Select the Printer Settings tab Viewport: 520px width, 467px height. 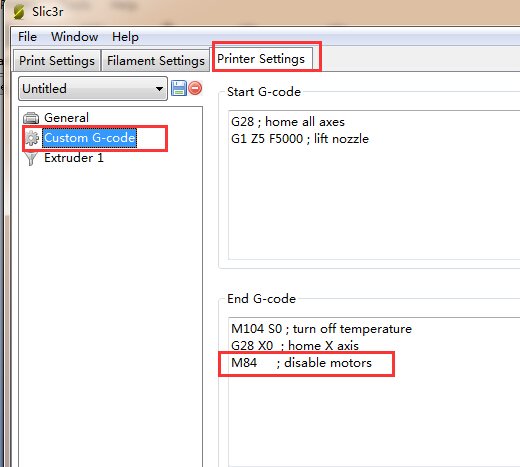click(x=261, y=59)
